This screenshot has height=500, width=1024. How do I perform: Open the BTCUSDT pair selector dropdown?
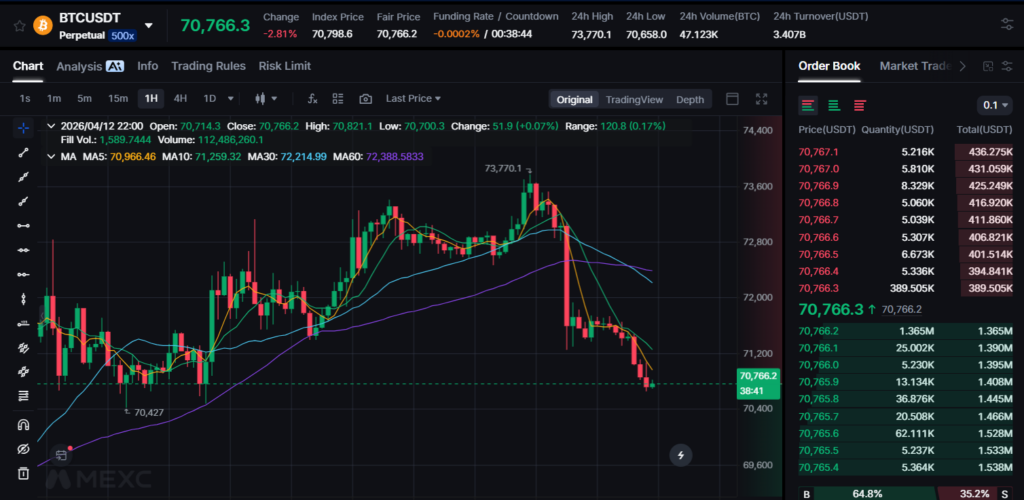pyautogui.click(x=149, y=25)
